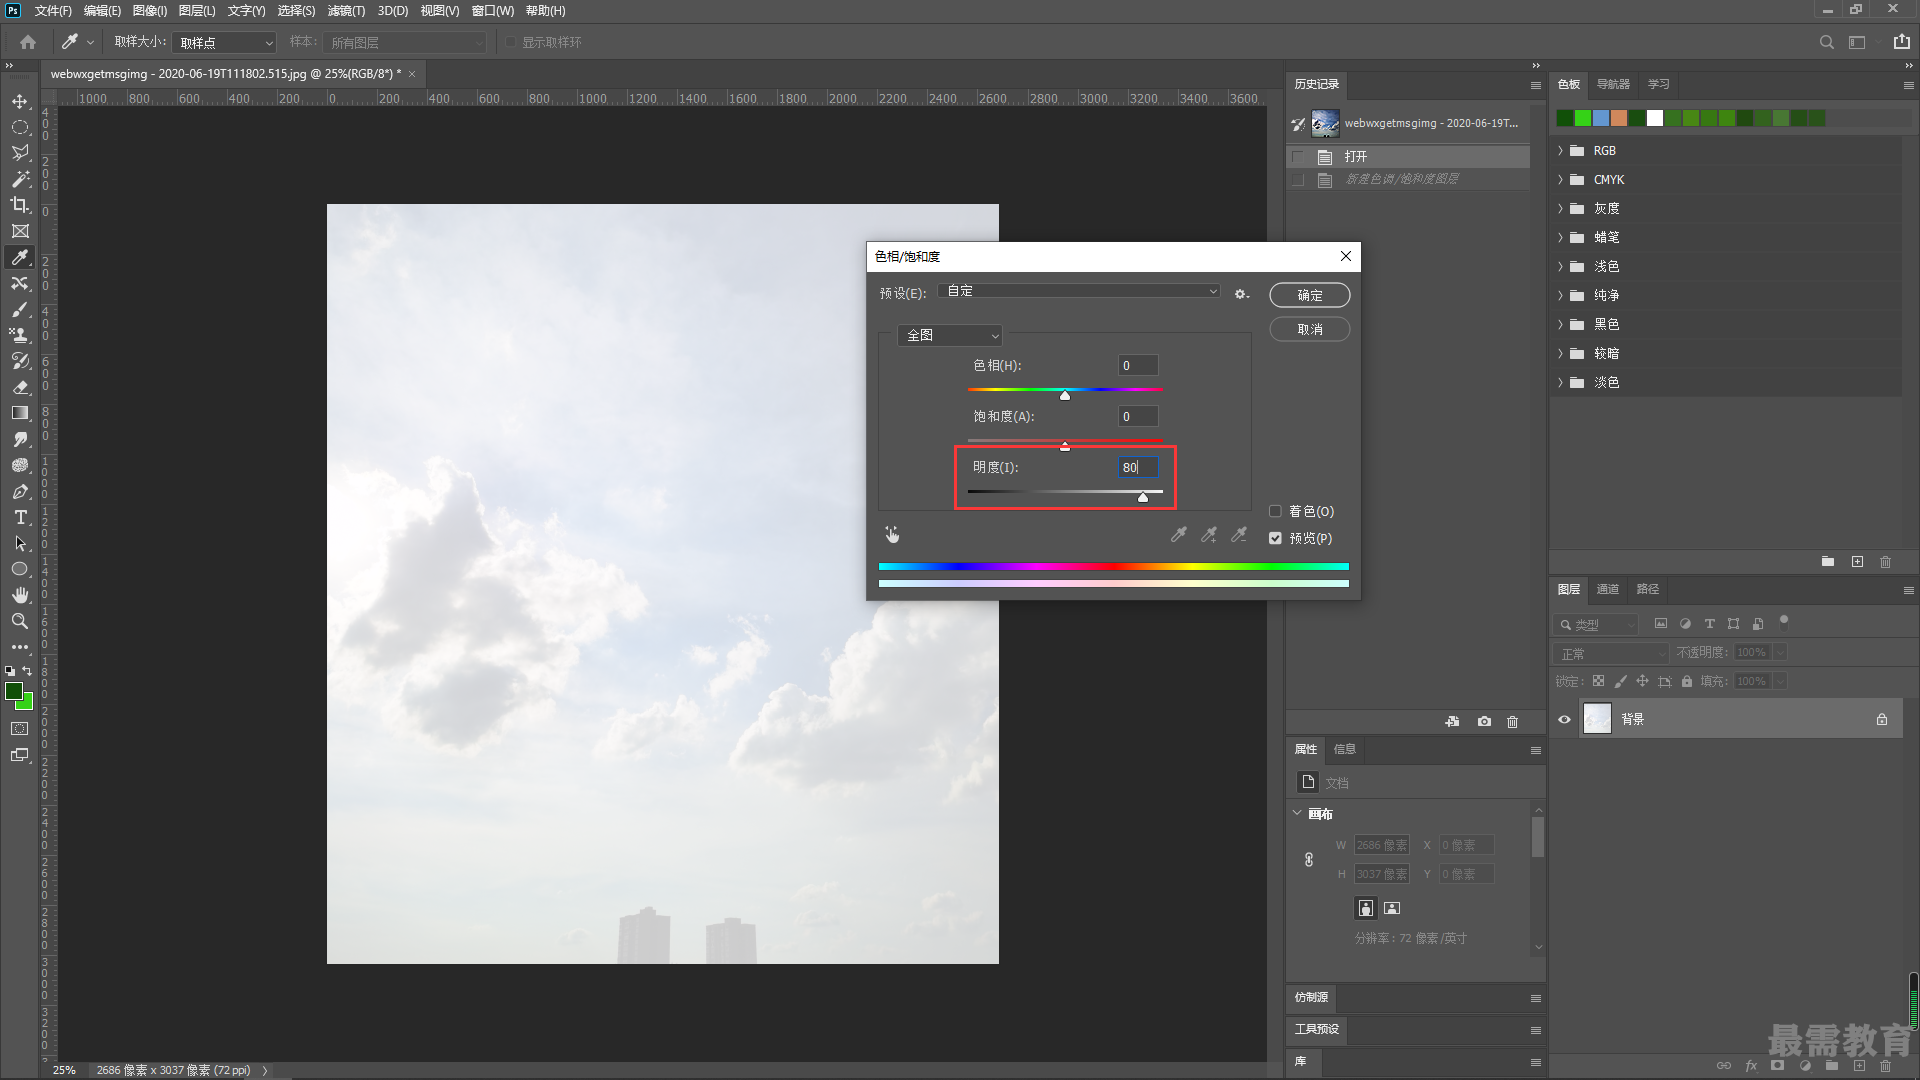The width and height of the screenshot is (1920, 1080).
Task: Select the Clone Stamp tool
Action: 20,335
